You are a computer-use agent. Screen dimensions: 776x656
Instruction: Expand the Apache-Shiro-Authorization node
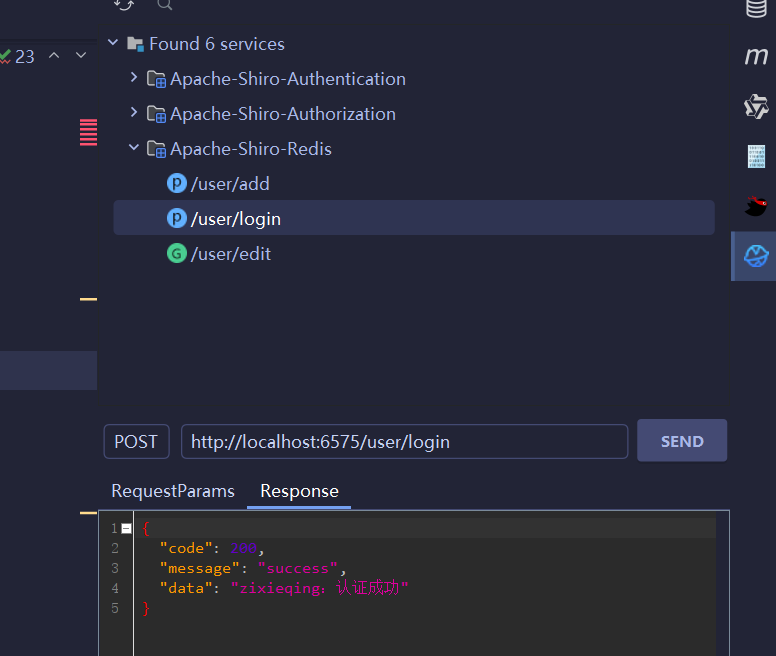click(133, 112)
